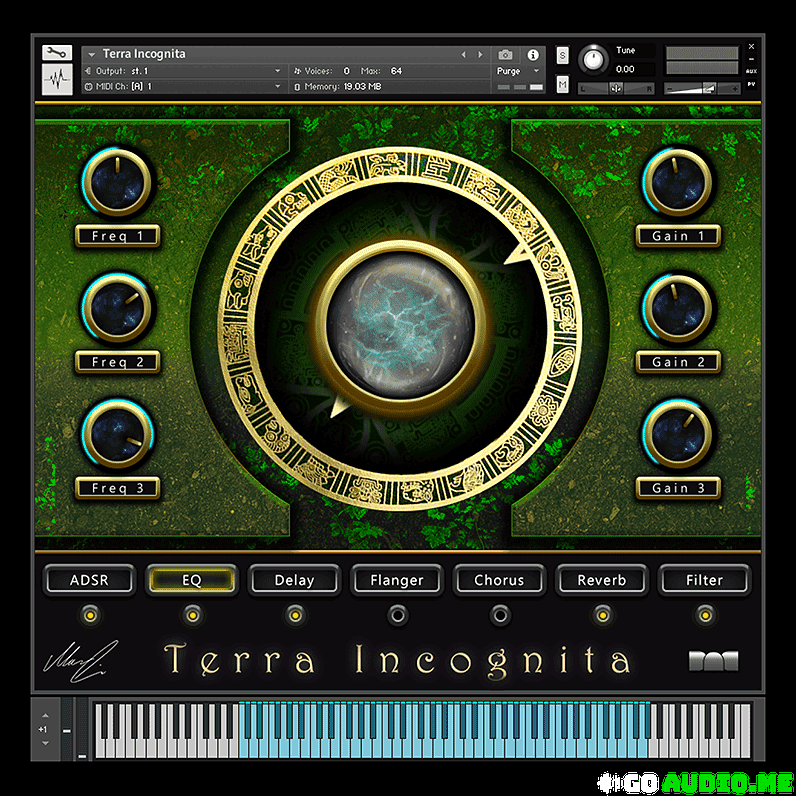Screen dimensions: 796x796
Task: Click the Freq 1 label plate
Action: (x=117, y=236)
